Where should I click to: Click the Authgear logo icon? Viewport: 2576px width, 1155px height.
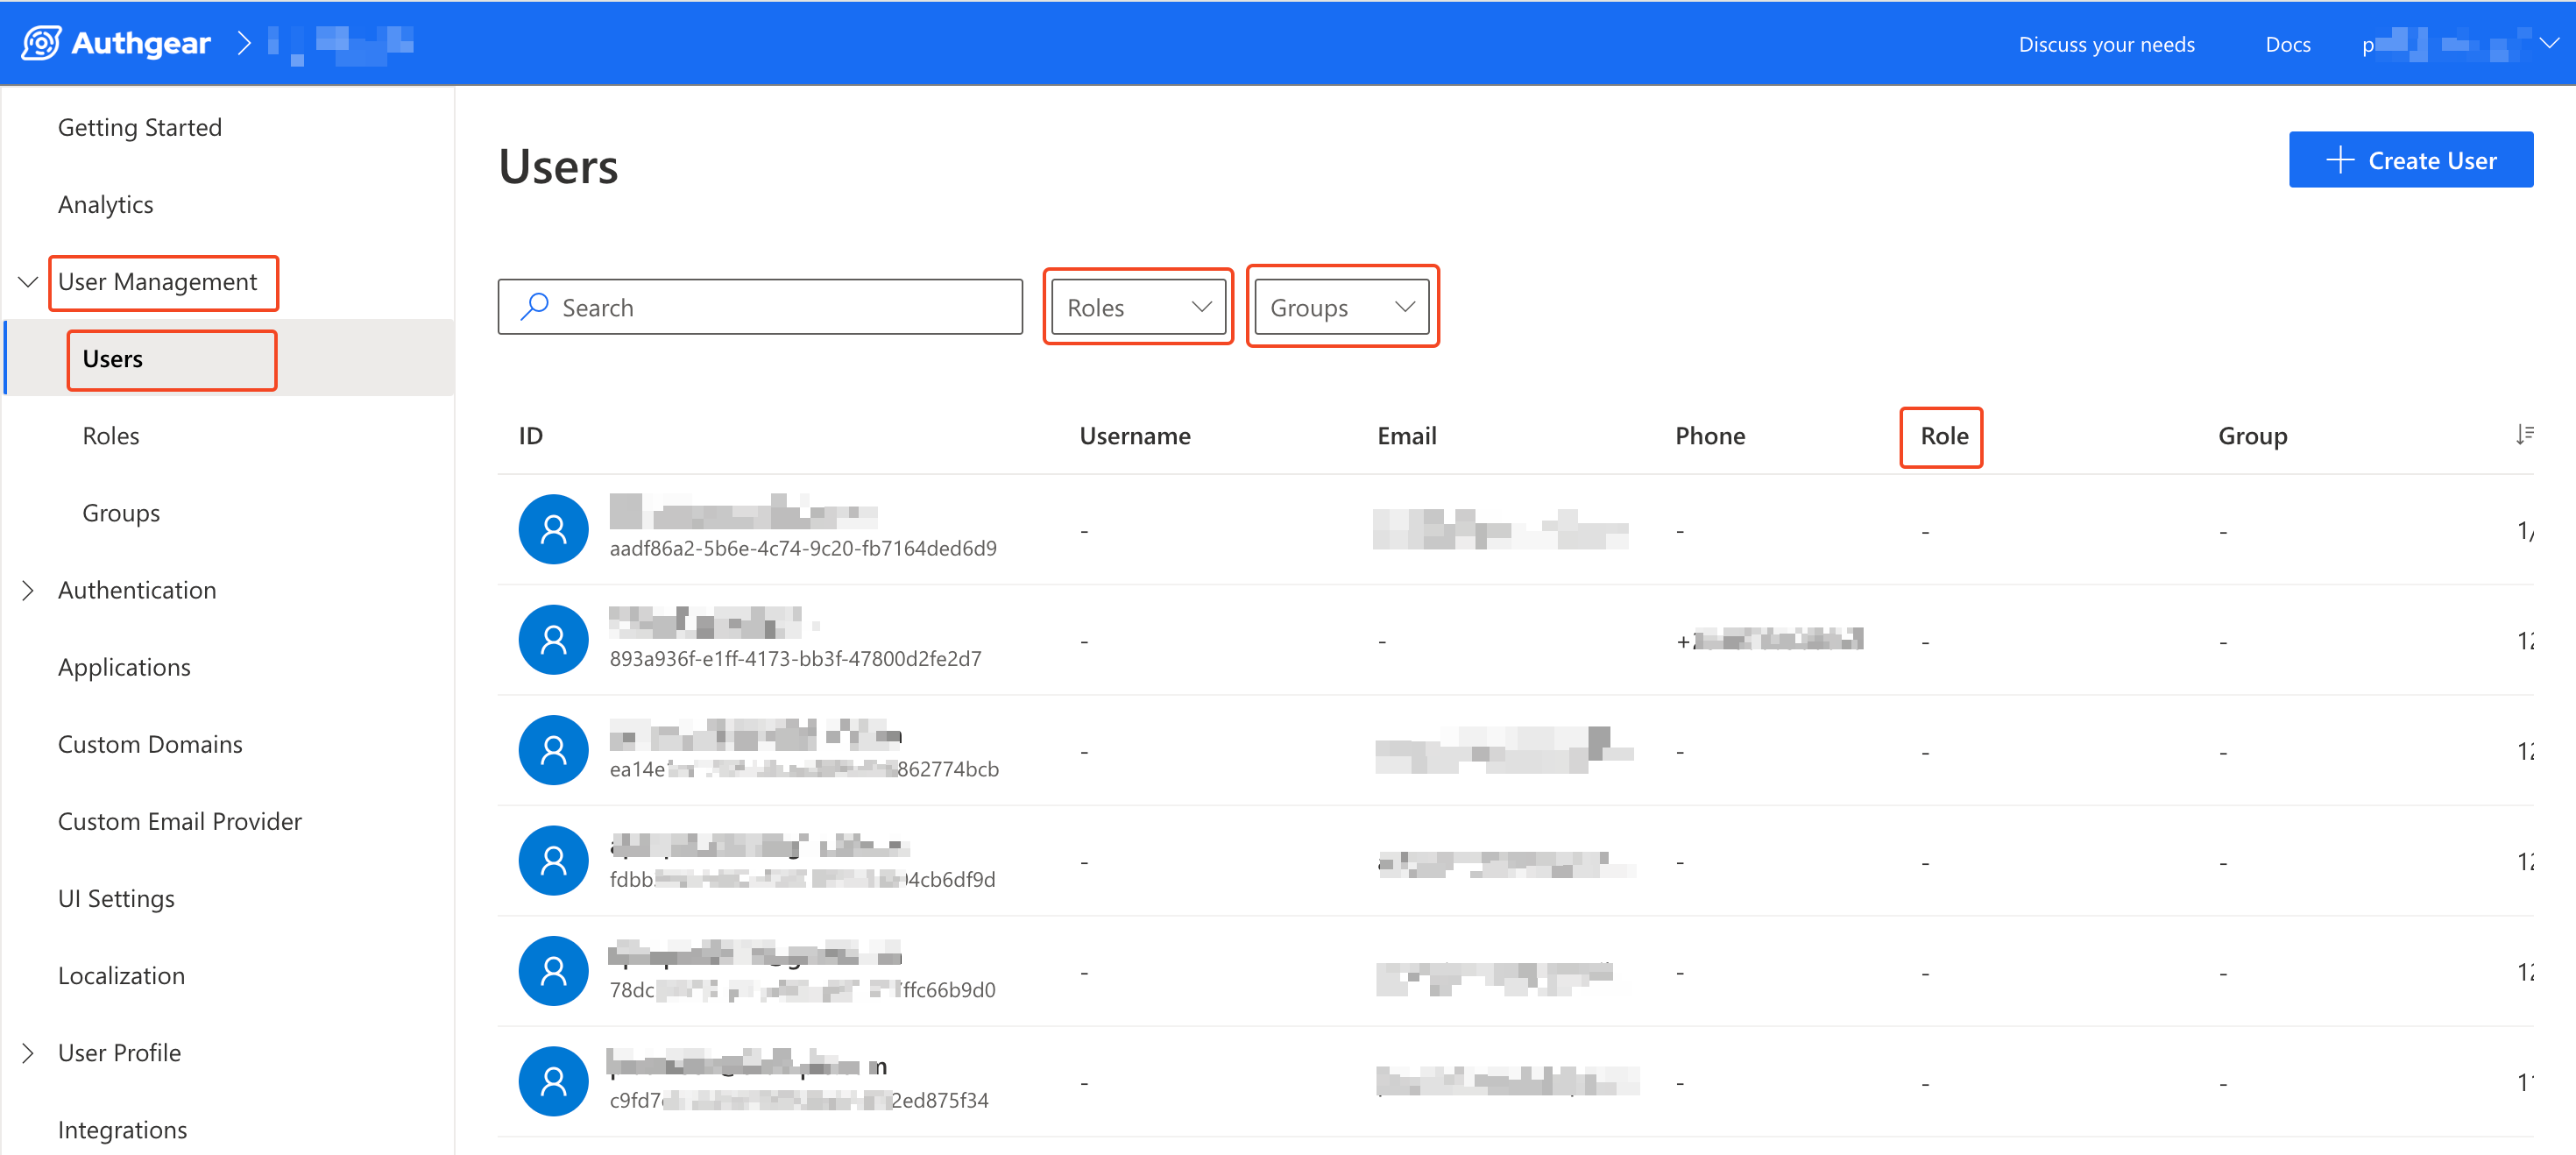click(x=41, y=43)
